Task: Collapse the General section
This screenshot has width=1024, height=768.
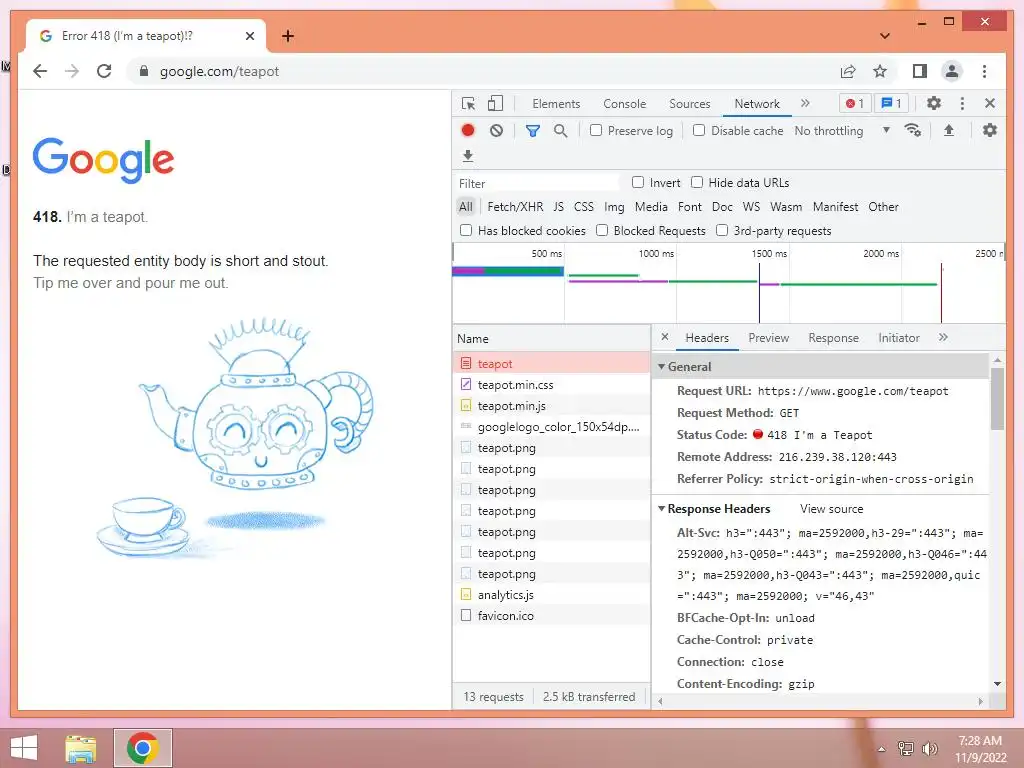Action: [662, 367]
